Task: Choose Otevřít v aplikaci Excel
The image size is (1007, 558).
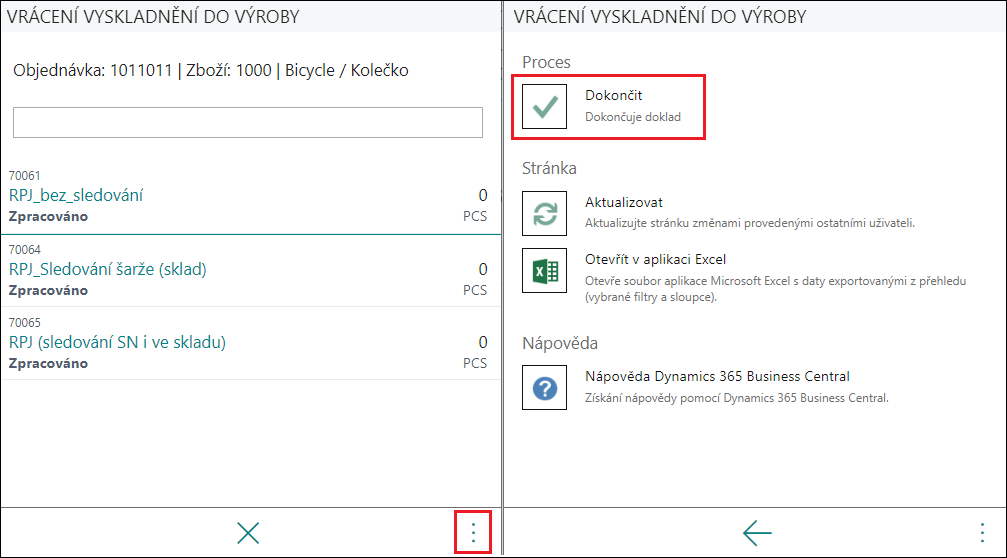Action: (x=655, y=259)
